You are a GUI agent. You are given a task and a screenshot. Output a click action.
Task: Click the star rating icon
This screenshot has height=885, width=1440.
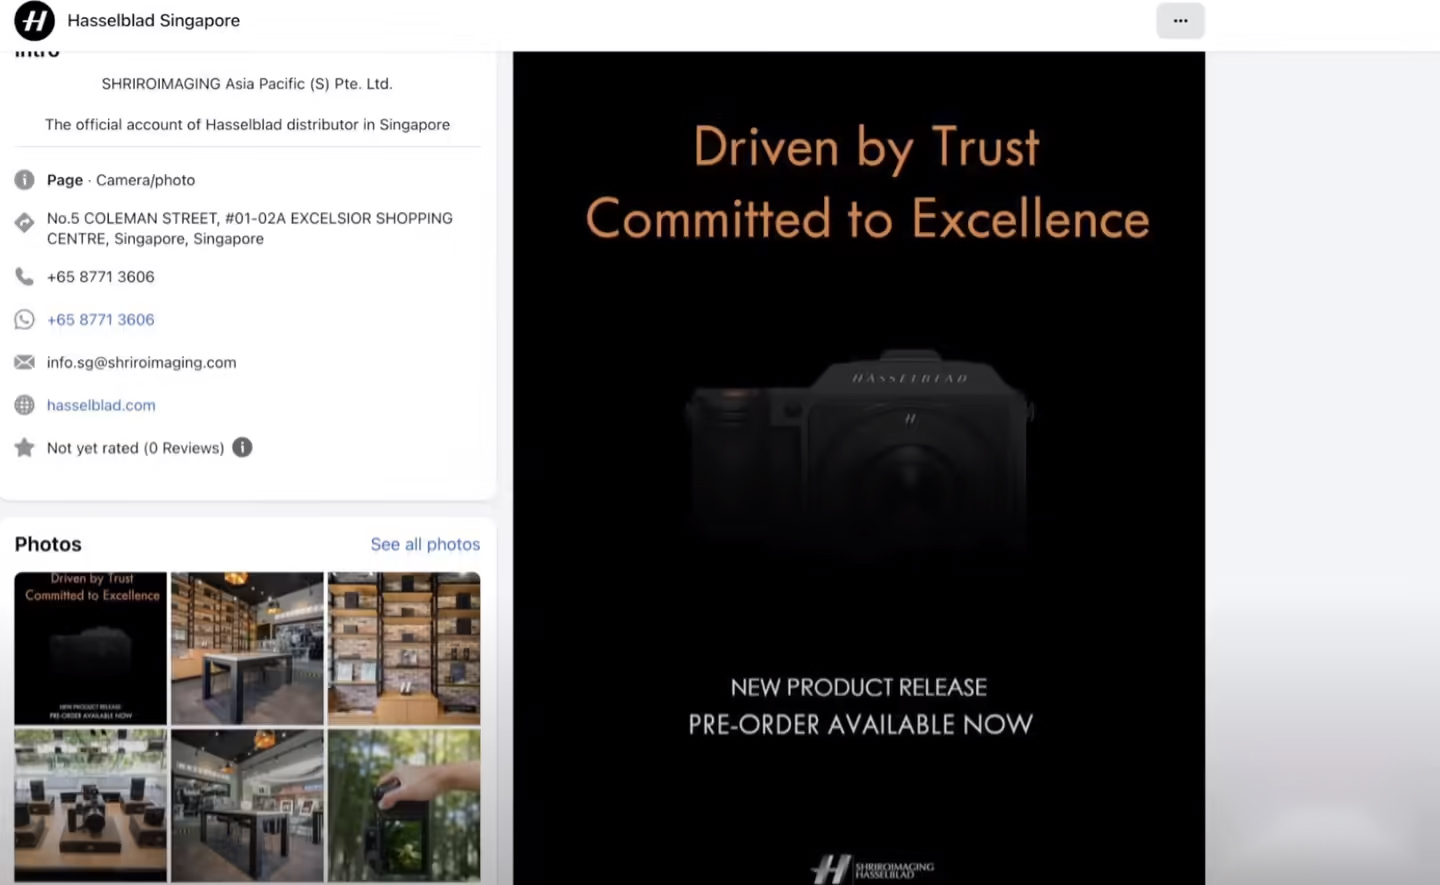pos(24,448)
